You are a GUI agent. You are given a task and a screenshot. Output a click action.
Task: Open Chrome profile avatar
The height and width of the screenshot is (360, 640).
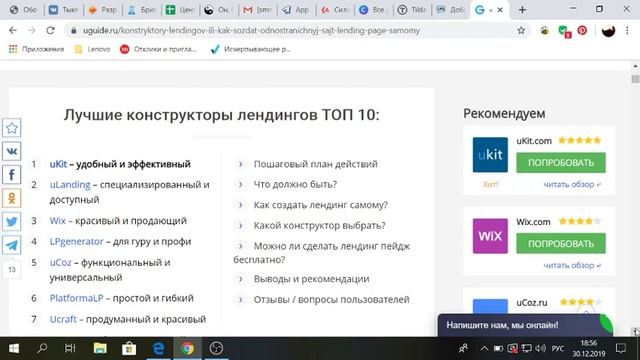(608, 31)
